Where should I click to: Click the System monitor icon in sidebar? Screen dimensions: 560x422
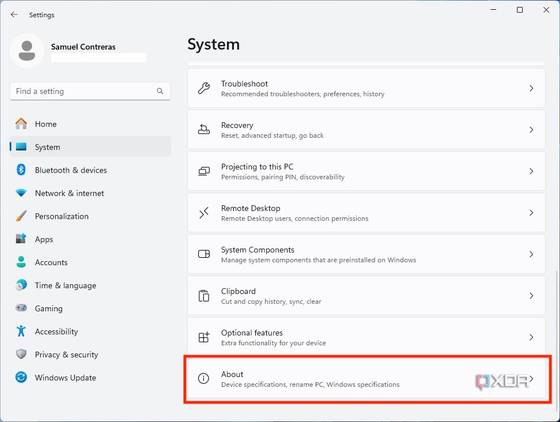(21, 147)
